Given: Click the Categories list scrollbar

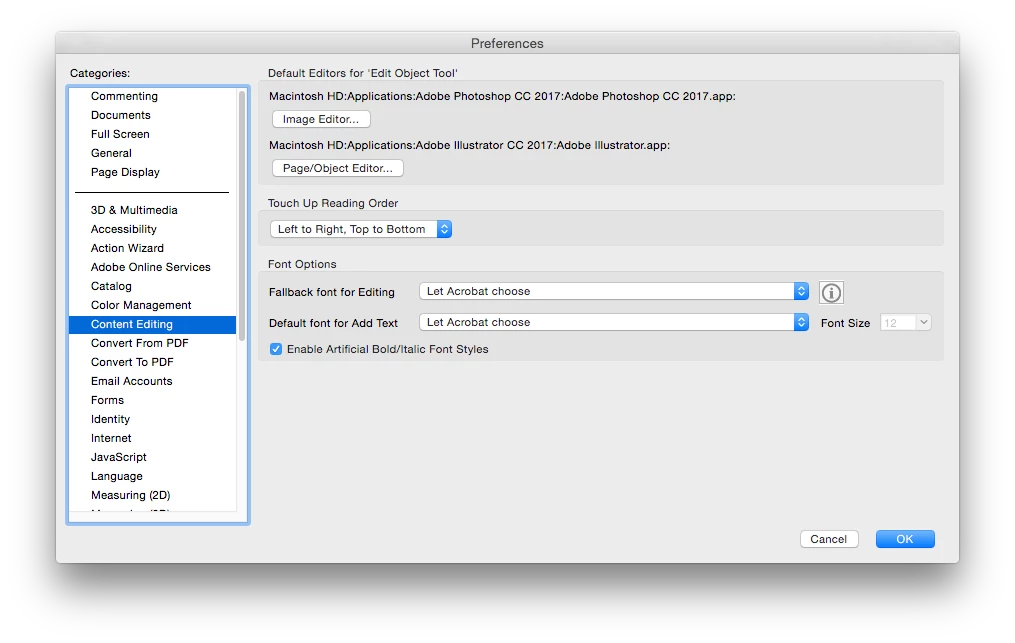Looking at the screenshot, I should 242,216.
